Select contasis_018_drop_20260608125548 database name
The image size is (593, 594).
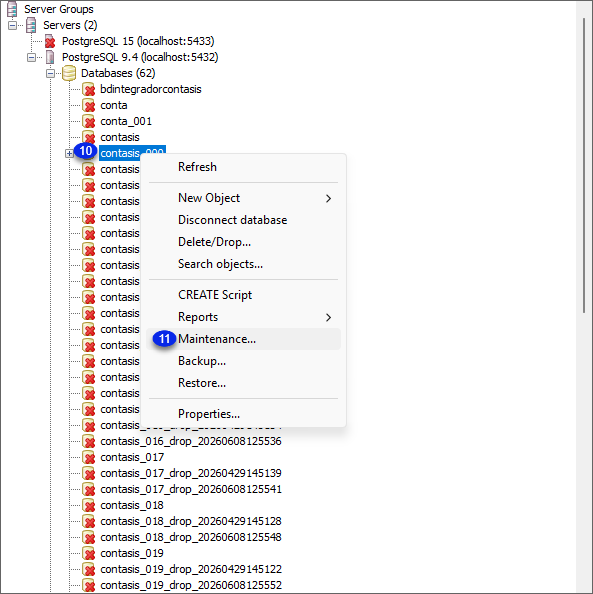[191, 537]
